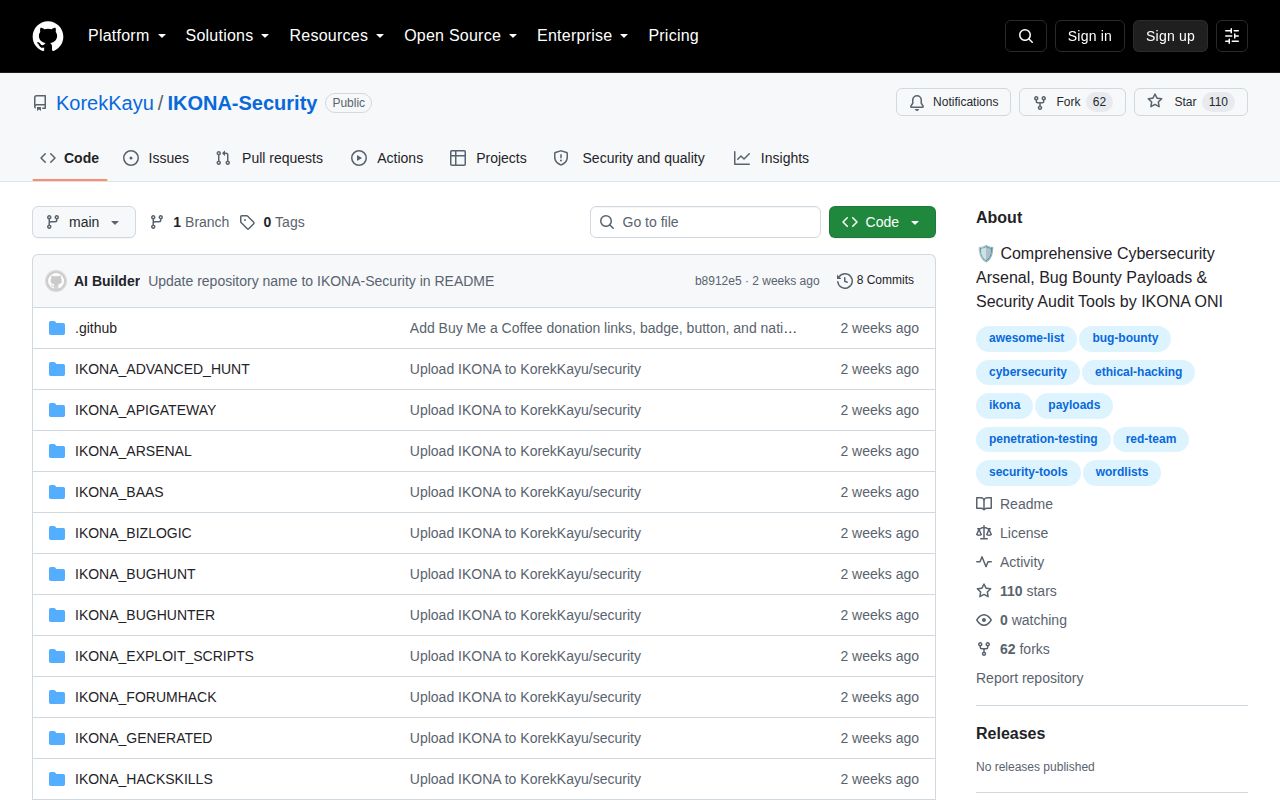1280x800 pixels.
Task: Click the folder icon for IKONA_EXPLOIT_SCRIPTS
Action: pos(57,656)
